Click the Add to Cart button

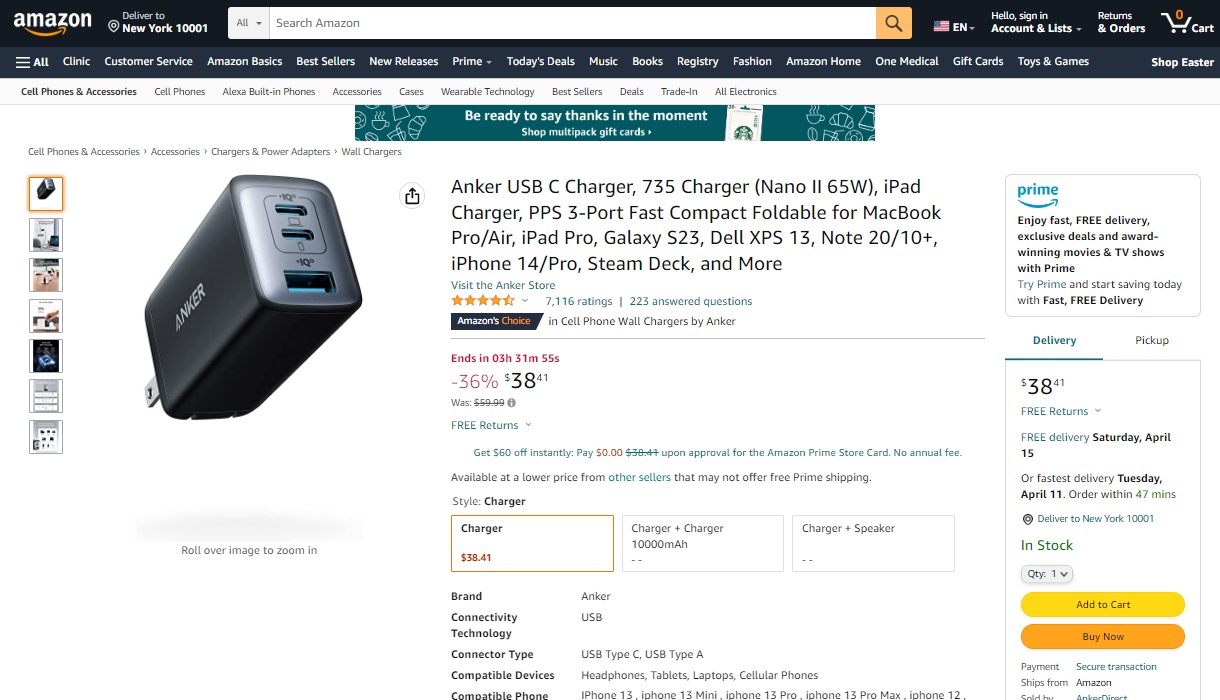click(1103, 604)
